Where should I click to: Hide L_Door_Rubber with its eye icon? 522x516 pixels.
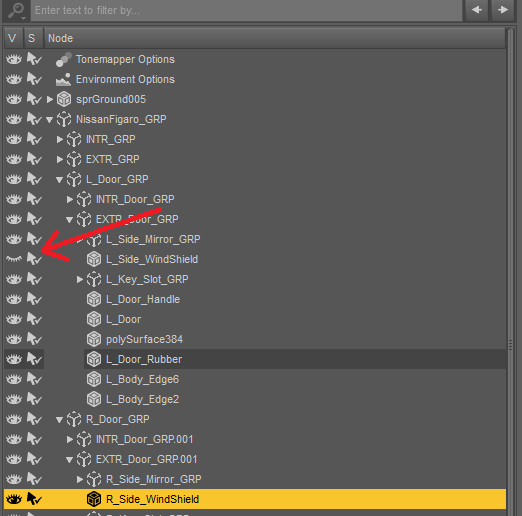tap(14, 359)
